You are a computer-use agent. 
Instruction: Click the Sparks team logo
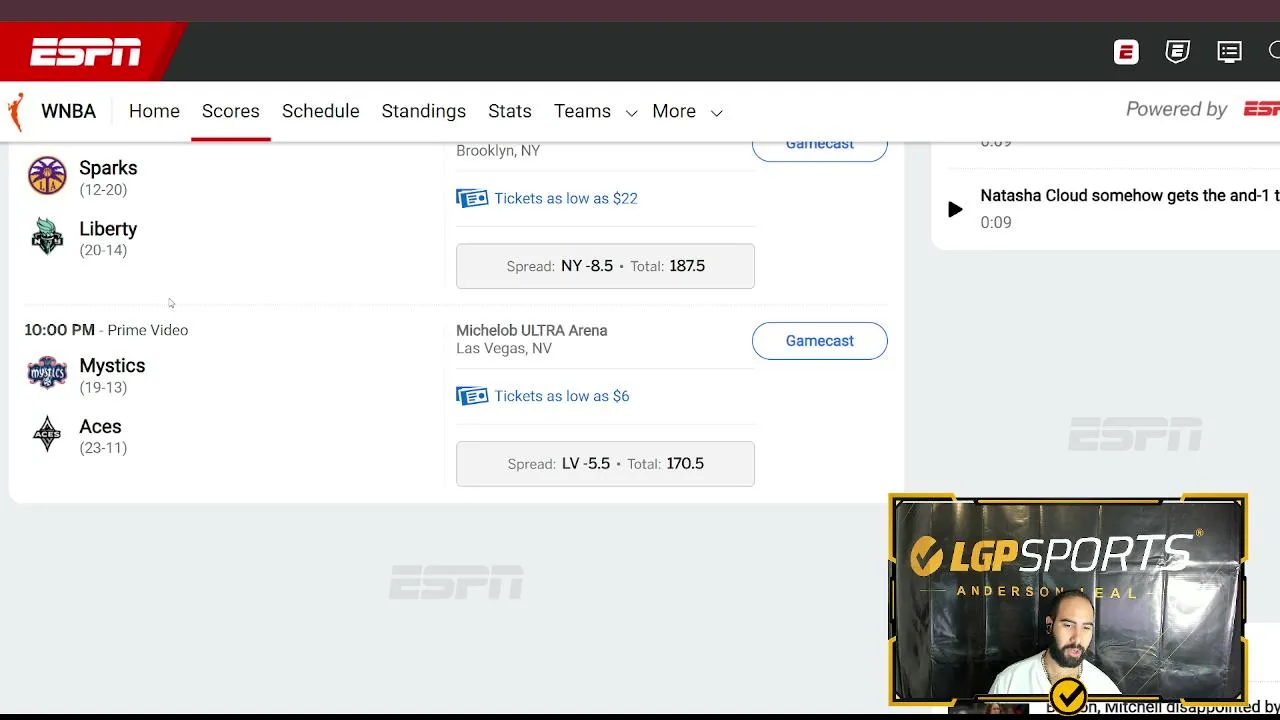click(x=47, y=176)
